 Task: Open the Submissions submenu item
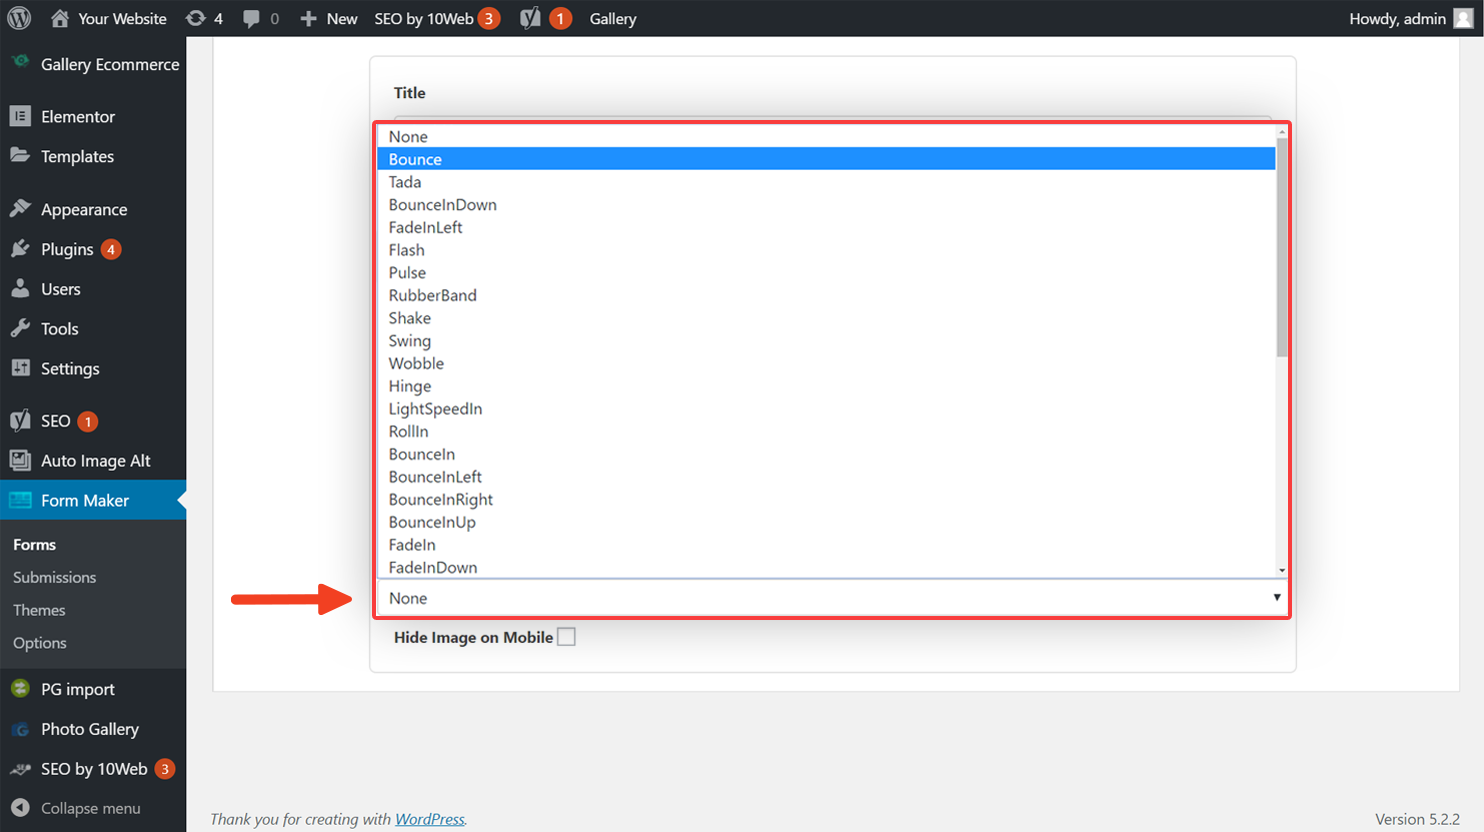coord(54,577)
